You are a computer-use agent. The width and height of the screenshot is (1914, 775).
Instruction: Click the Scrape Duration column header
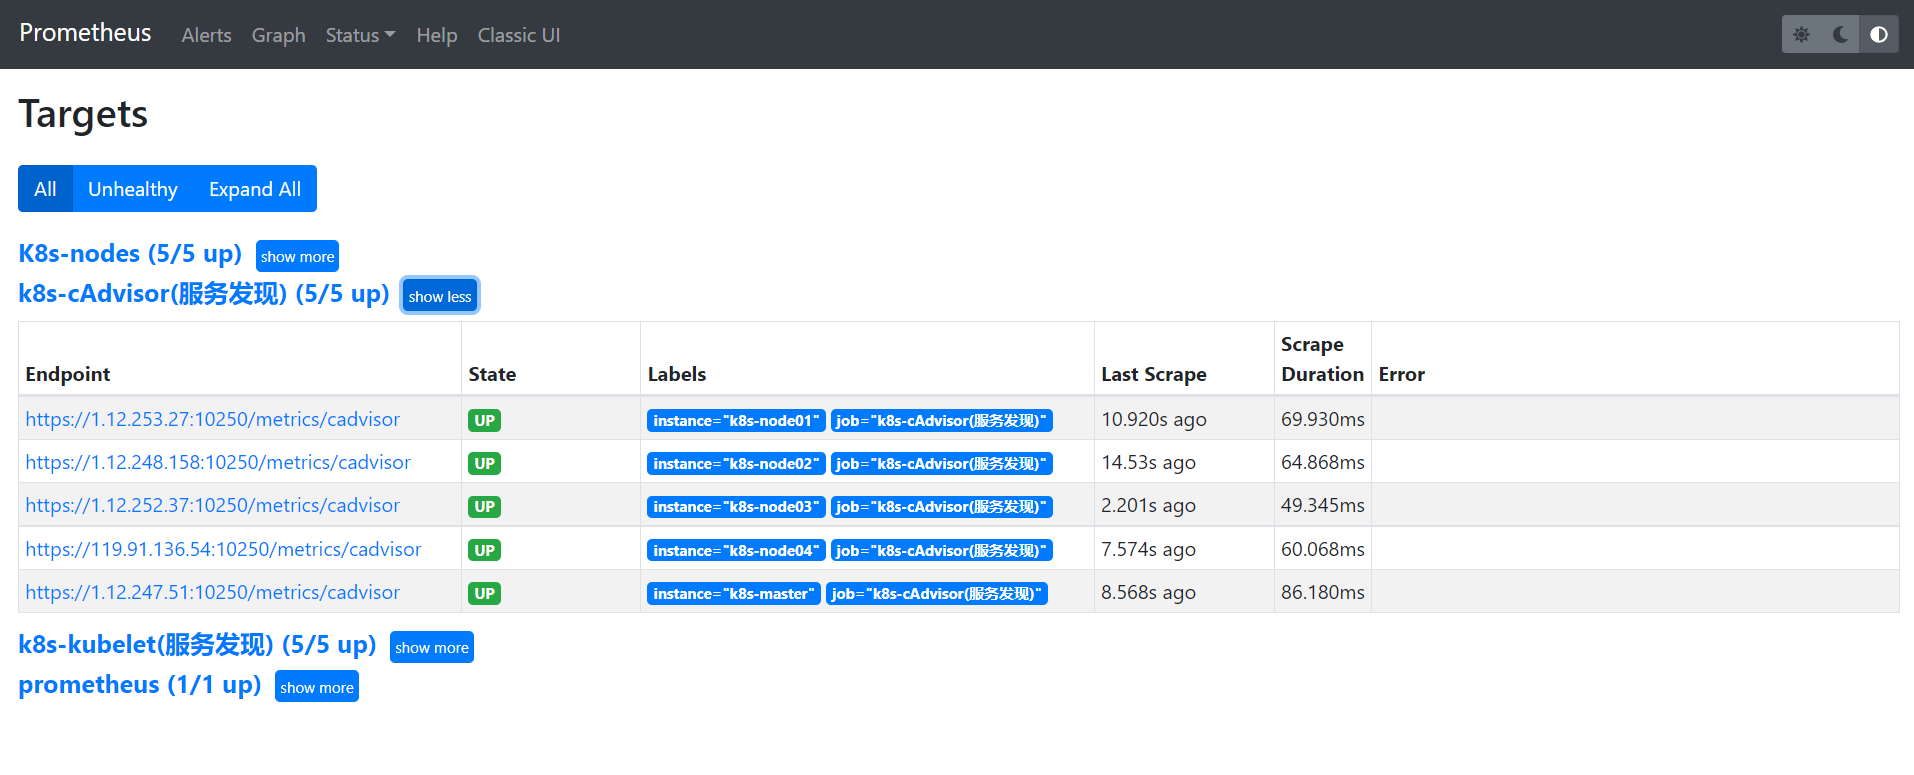click(x=1322, y=359)
